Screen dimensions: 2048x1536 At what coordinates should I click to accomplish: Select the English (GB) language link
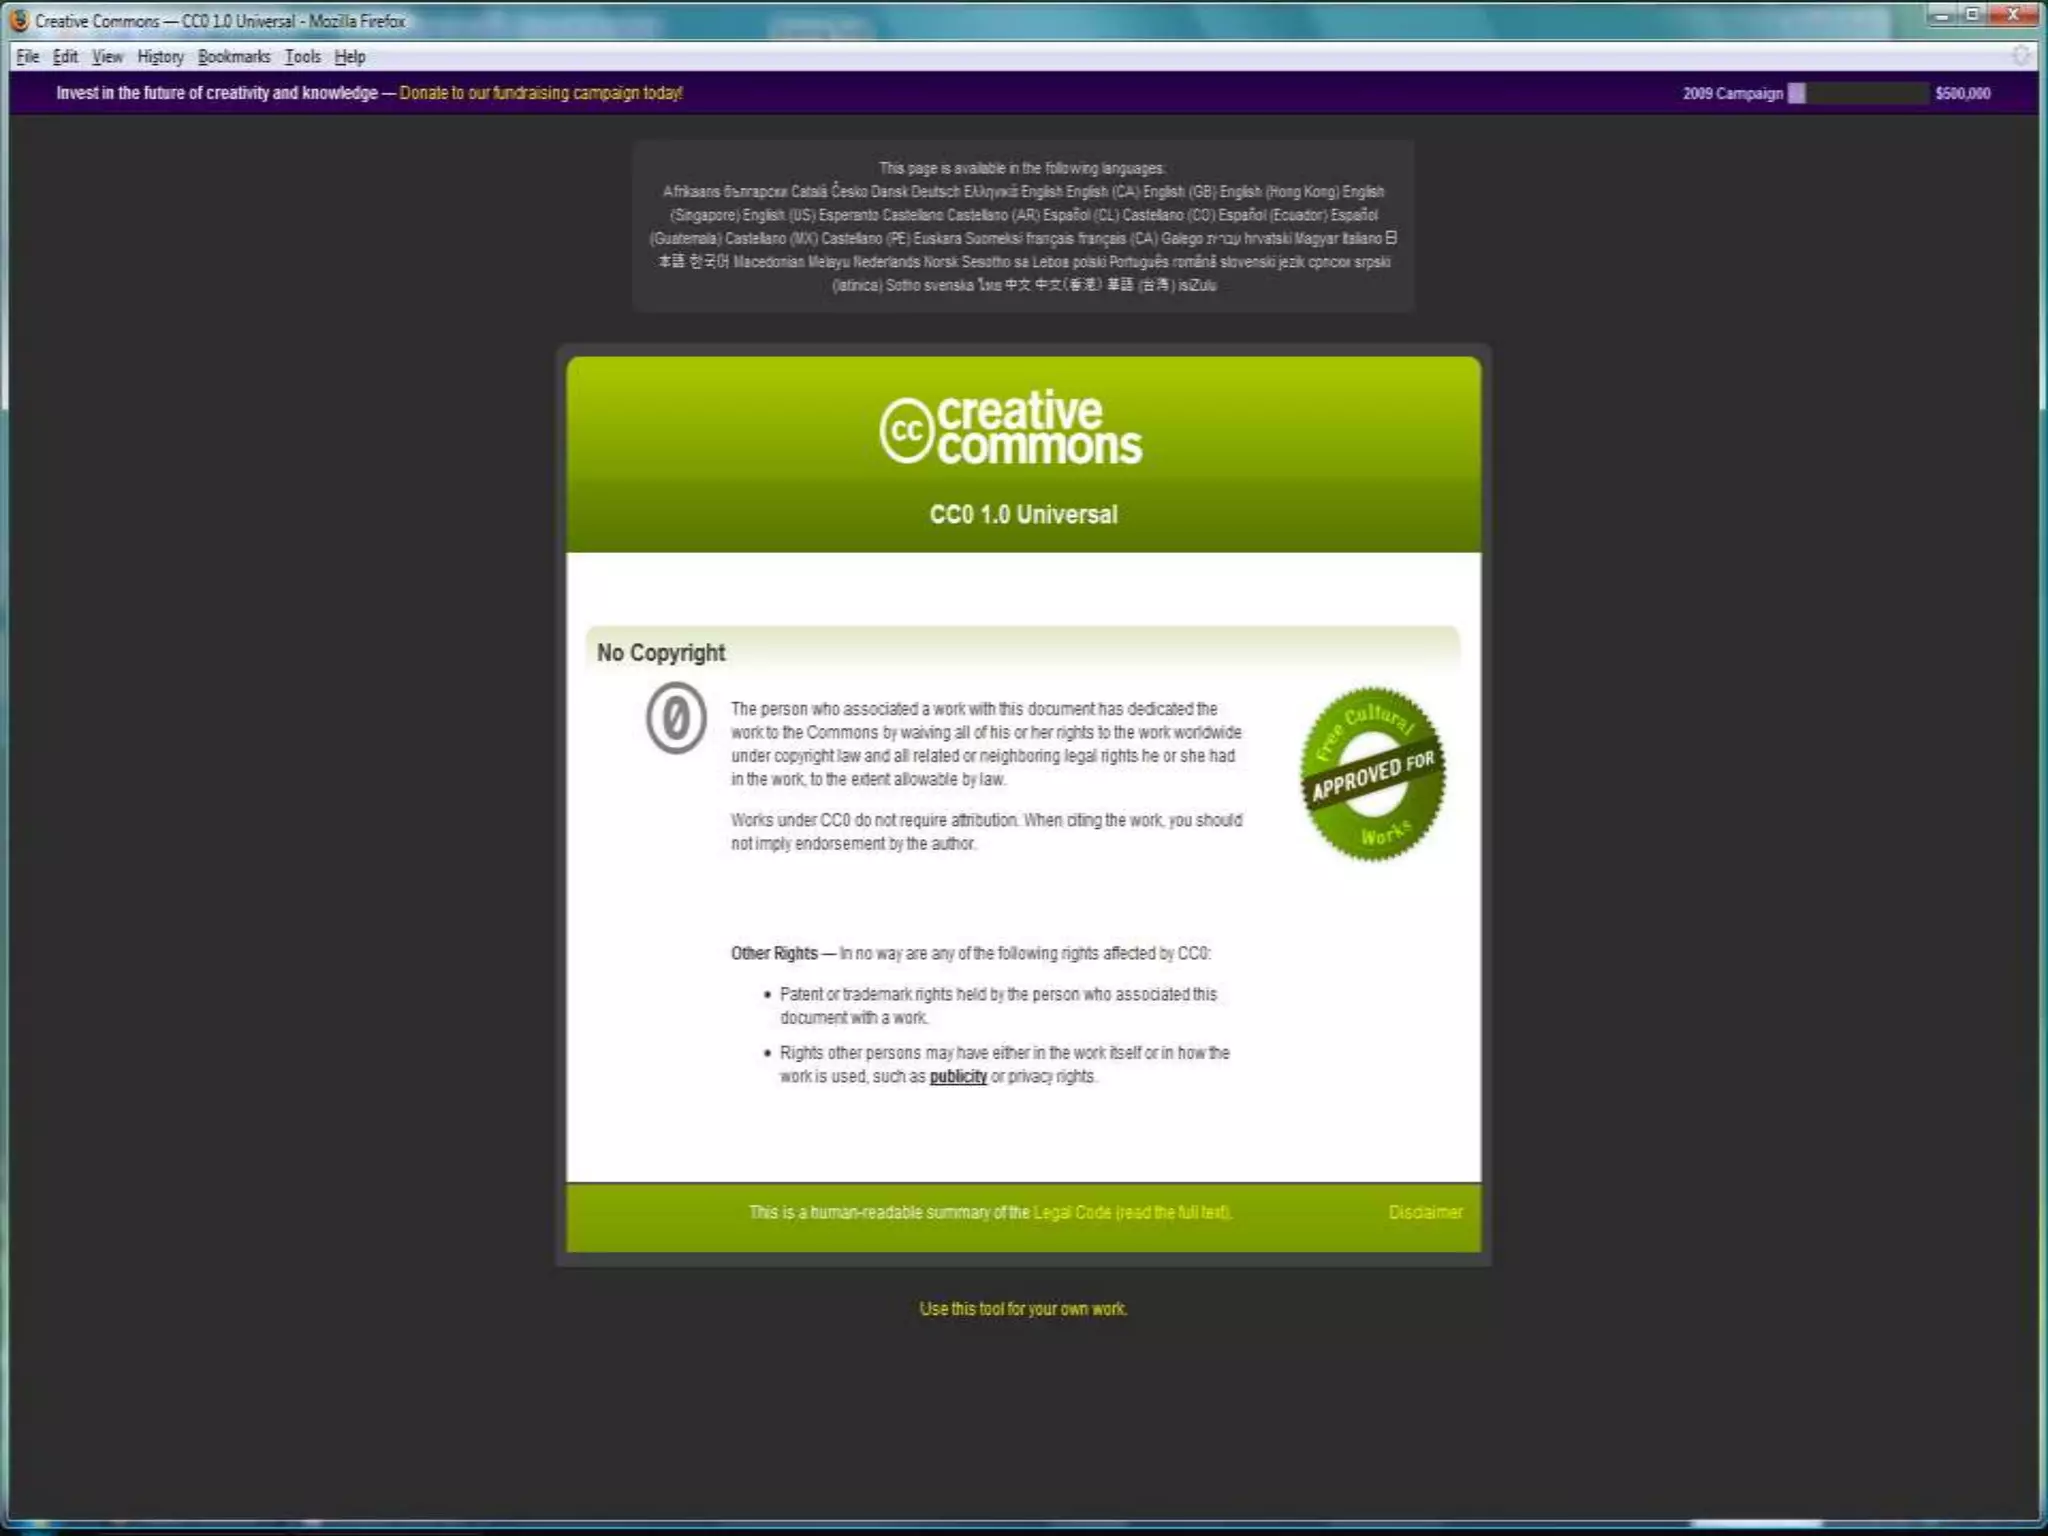pos(1179,191)
